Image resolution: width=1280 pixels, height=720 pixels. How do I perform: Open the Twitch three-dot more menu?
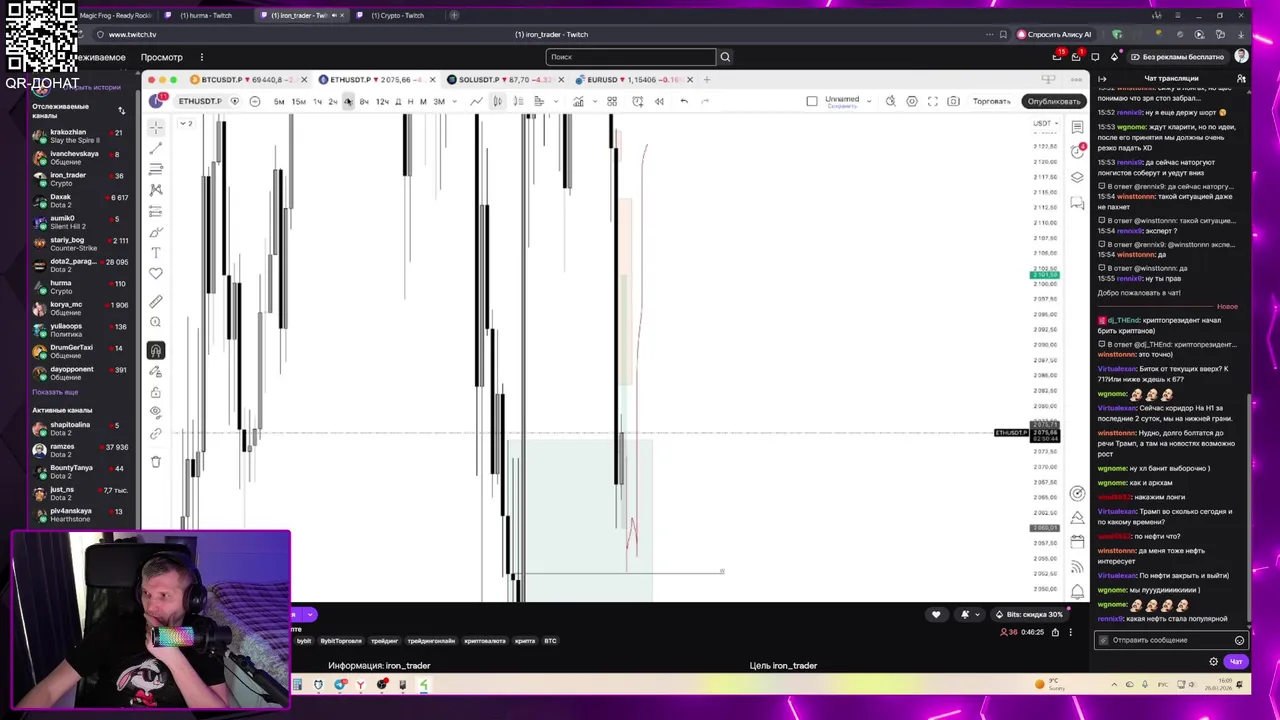201,57
